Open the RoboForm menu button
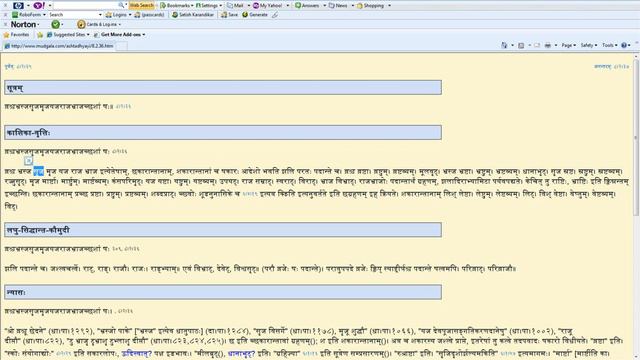Image resolution: width=640 pixels, height=360 pixels. click(x=29, y=15)
